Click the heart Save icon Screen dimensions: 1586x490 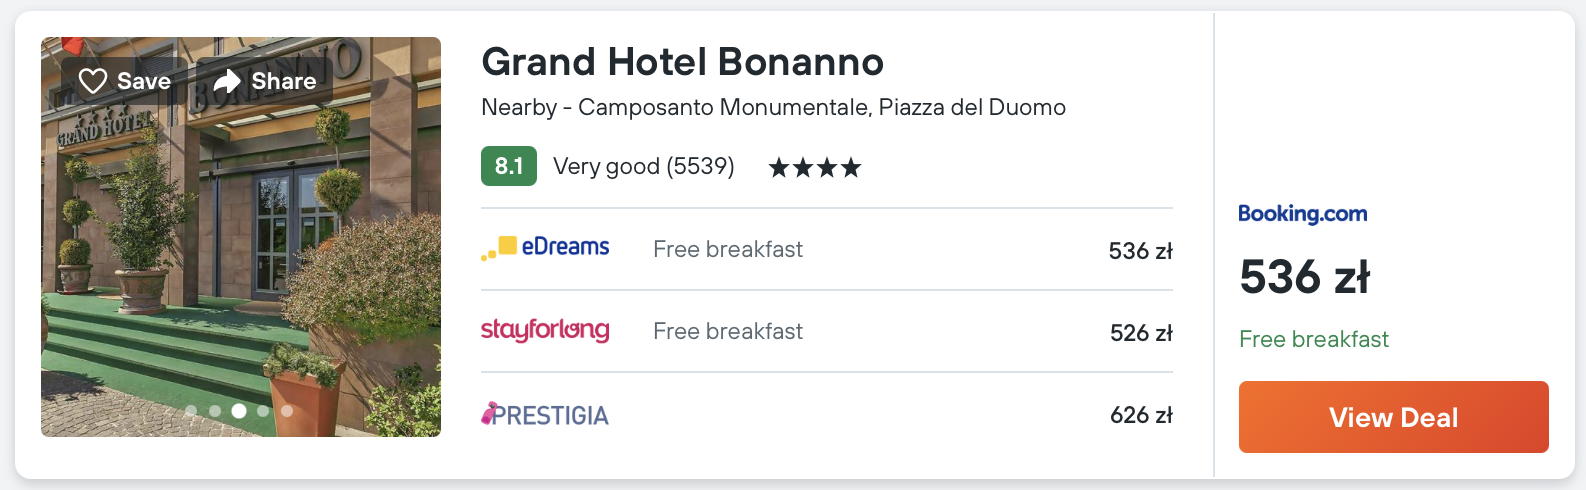[x=93, y=81]
